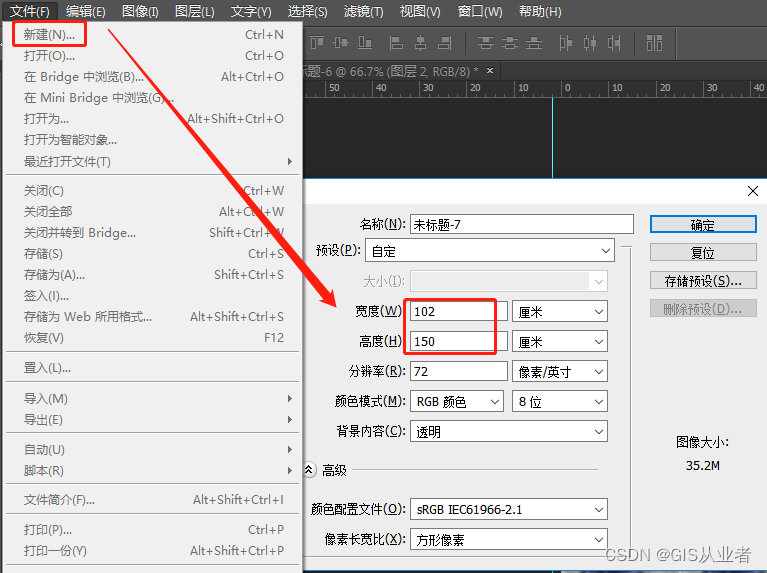Click the 宽度(W) field showing 102

click(458, 312)
